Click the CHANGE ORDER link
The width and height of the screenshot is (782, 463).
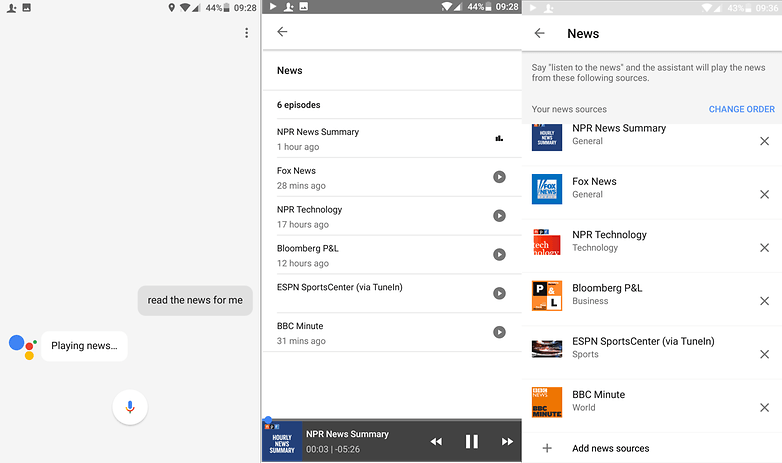coord(741,109)
